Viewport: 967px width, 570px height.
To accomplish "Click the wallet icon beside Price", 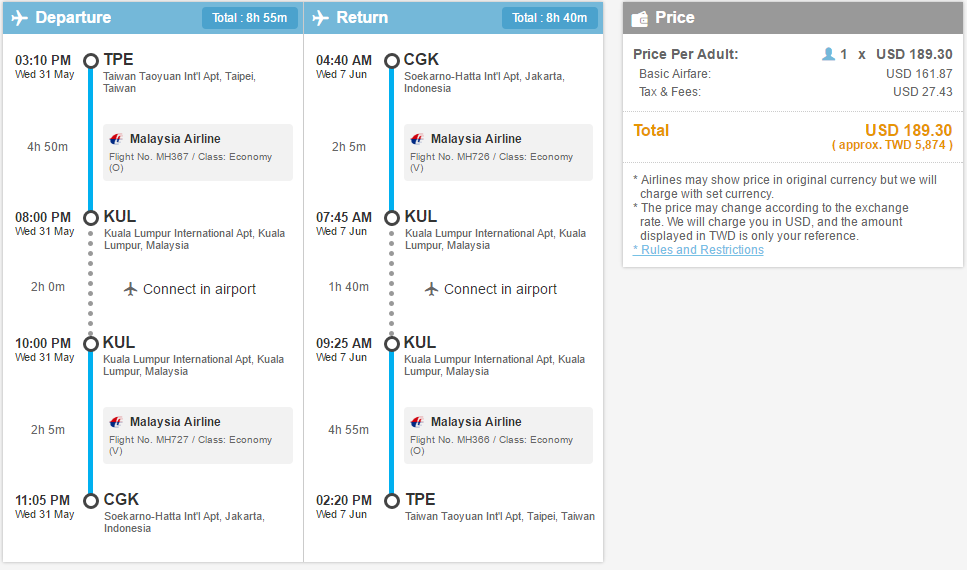I will coord(640,19).
